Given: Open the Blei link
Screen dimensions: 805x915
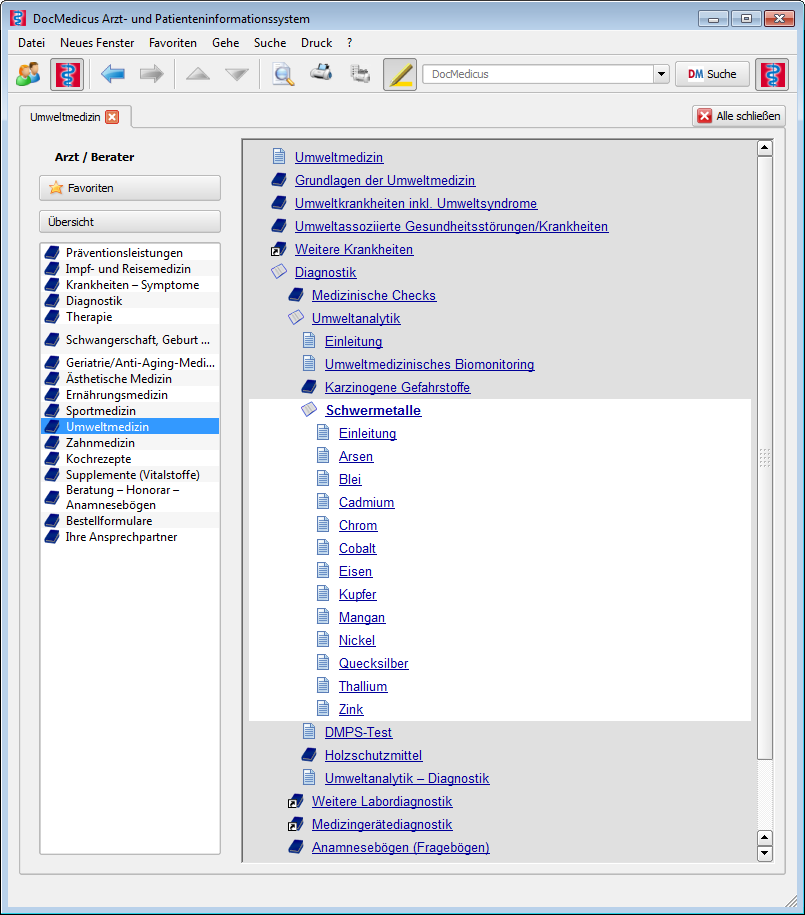Looking at the screenshot, I should click(x=350, y=479).
